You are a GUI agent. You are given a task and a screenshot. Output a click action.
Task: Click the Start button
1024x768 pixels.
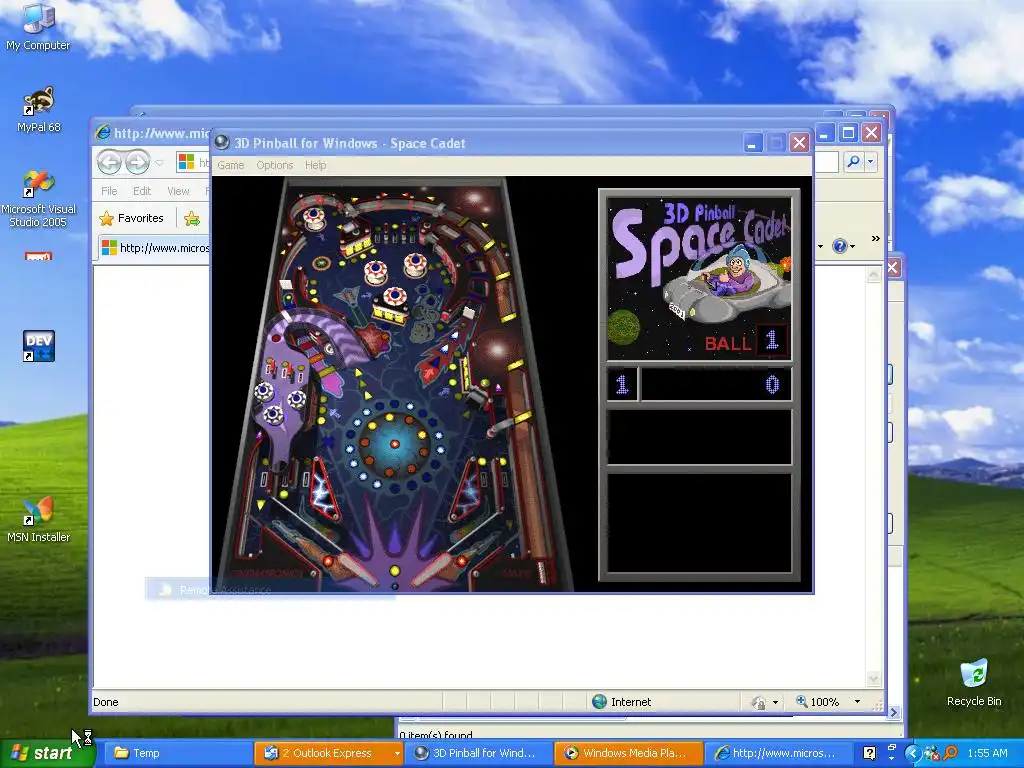(47, 753)
